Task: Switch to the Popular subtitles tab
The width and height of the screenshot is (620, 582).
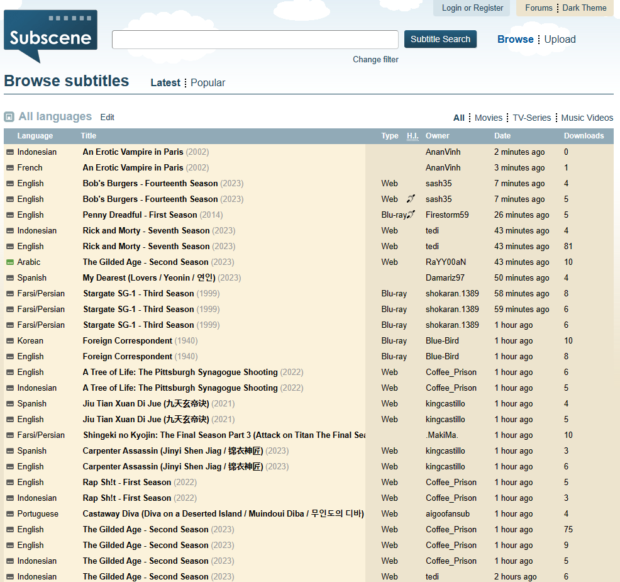Action: [x=208, y=83]
